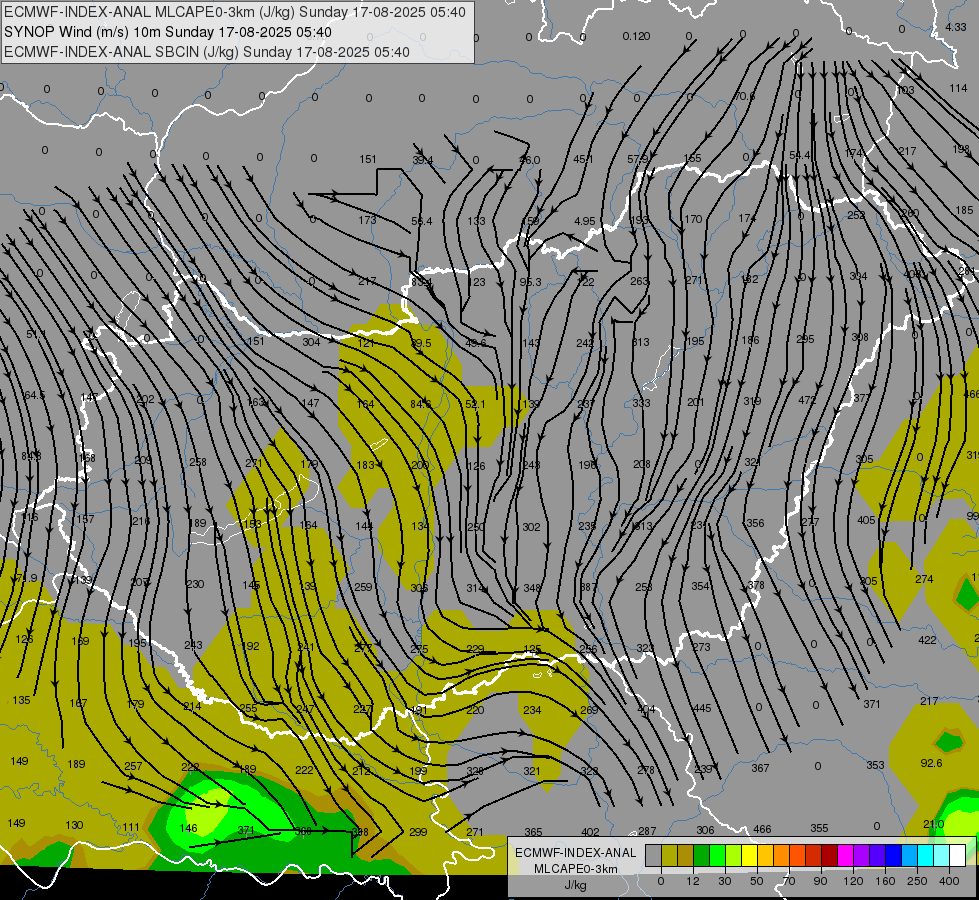Click the gray swatch in the color legend
The width and height of the screenshot is (979, 900).
[x=654, y=856]
